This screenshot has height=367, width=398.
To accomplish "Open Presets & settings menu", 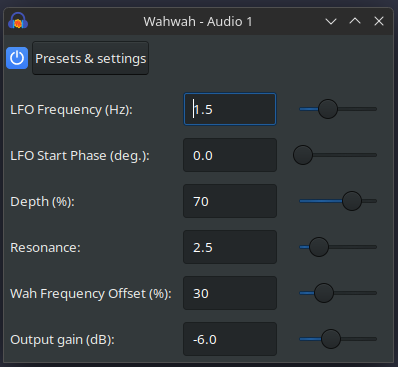I will click(x=90, y=58).
